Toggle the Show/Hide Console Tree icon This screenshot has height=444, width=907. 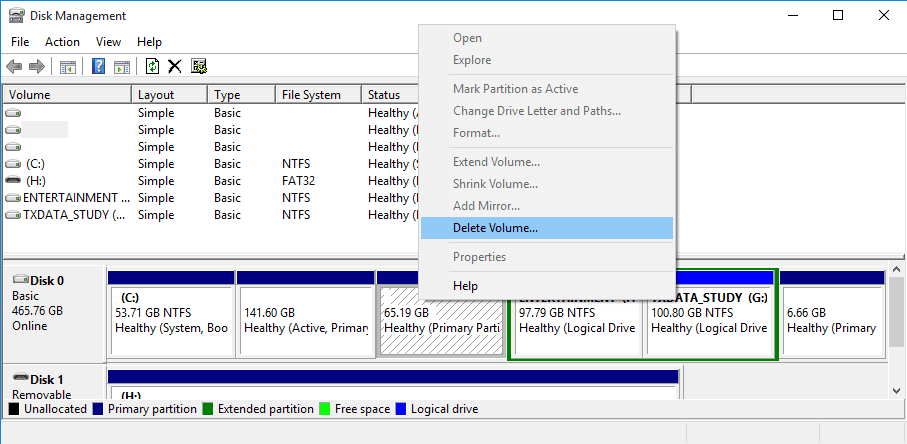pyautogui.click(x=68, y=66)
